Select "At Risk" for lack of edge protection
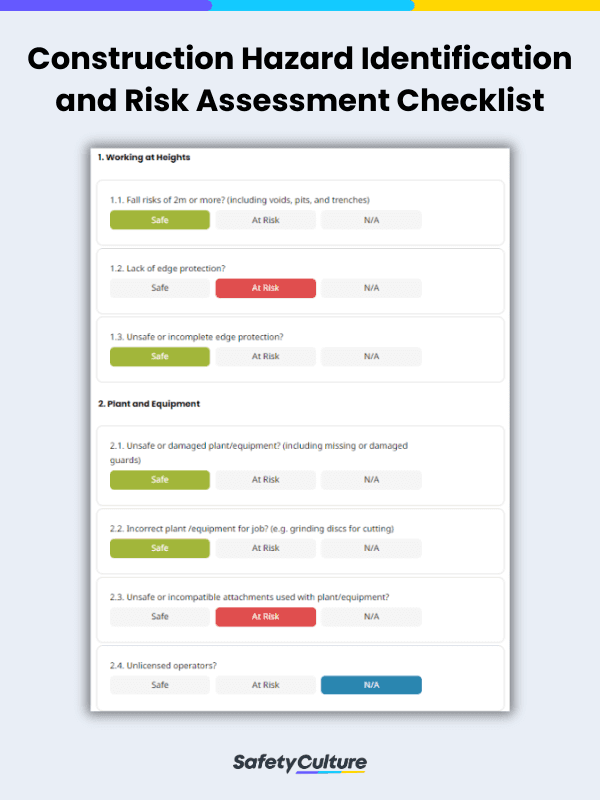This screenshot has width=600, height=800. click(265, 288)
